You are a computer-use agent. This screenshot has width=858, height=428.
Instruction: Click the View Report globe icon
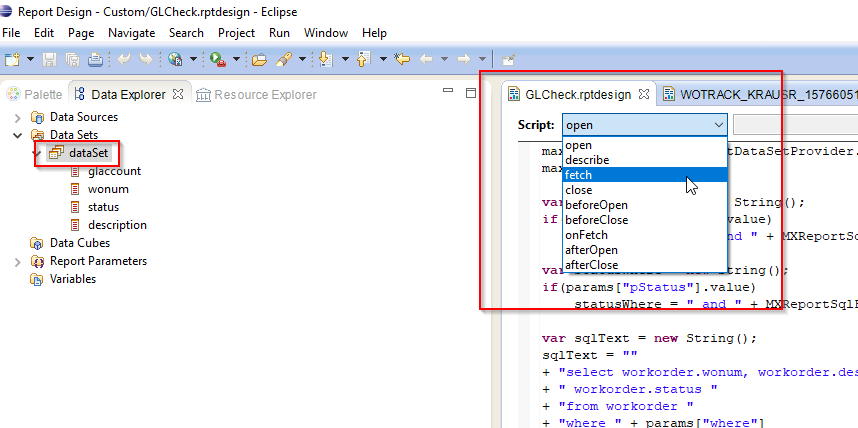(x=175, y=59)
